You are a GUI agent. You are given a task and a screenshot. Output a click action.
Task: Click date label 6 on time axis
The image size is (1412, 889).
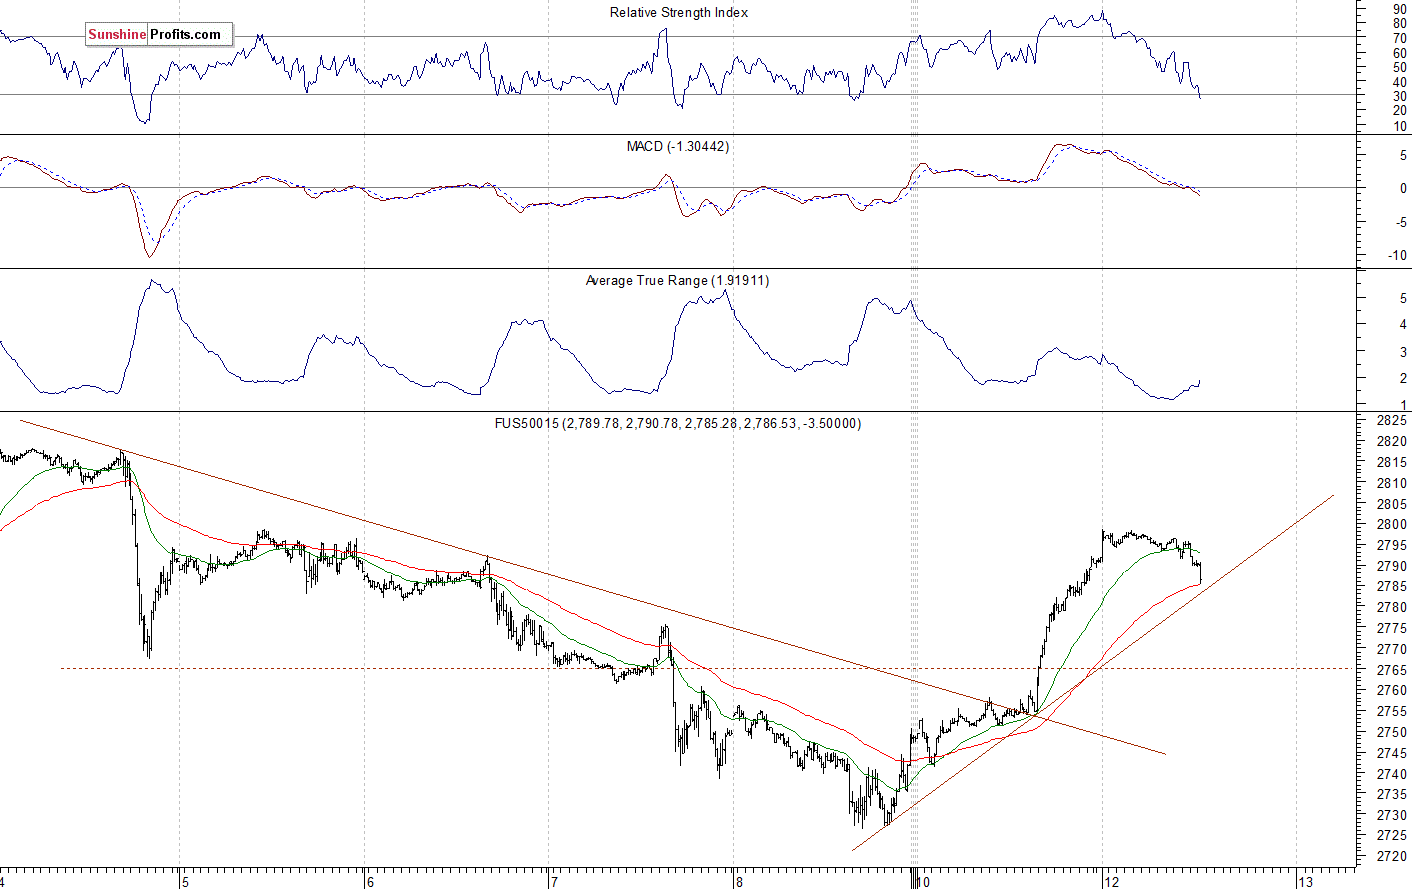[x=370, y=882]
